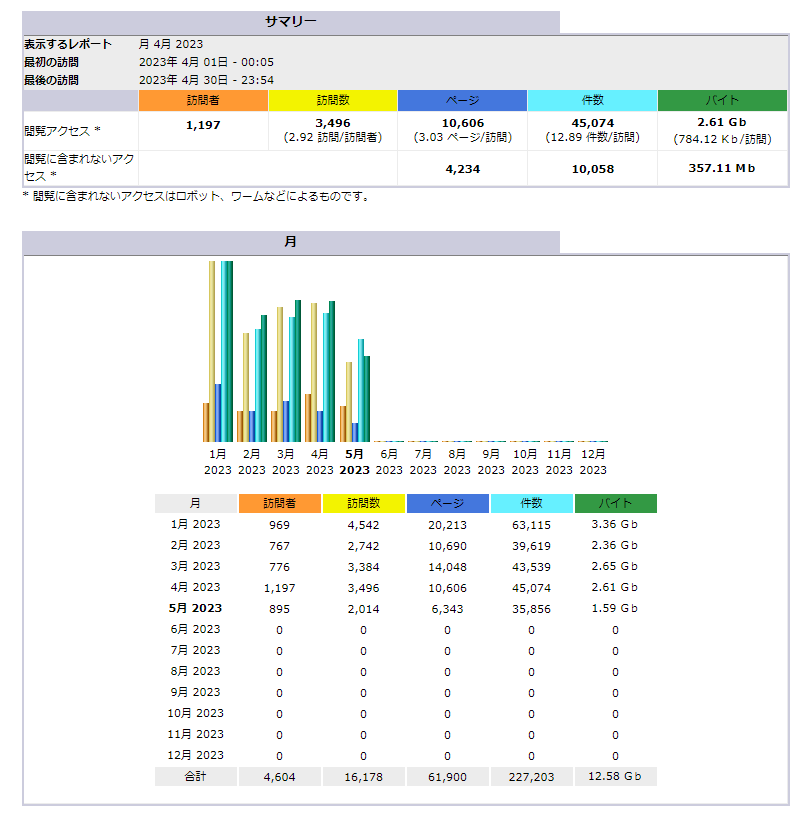Click the 12月 2023 label under the chart
This screenshot has width=796, height=817.
[x=593, y=462]
